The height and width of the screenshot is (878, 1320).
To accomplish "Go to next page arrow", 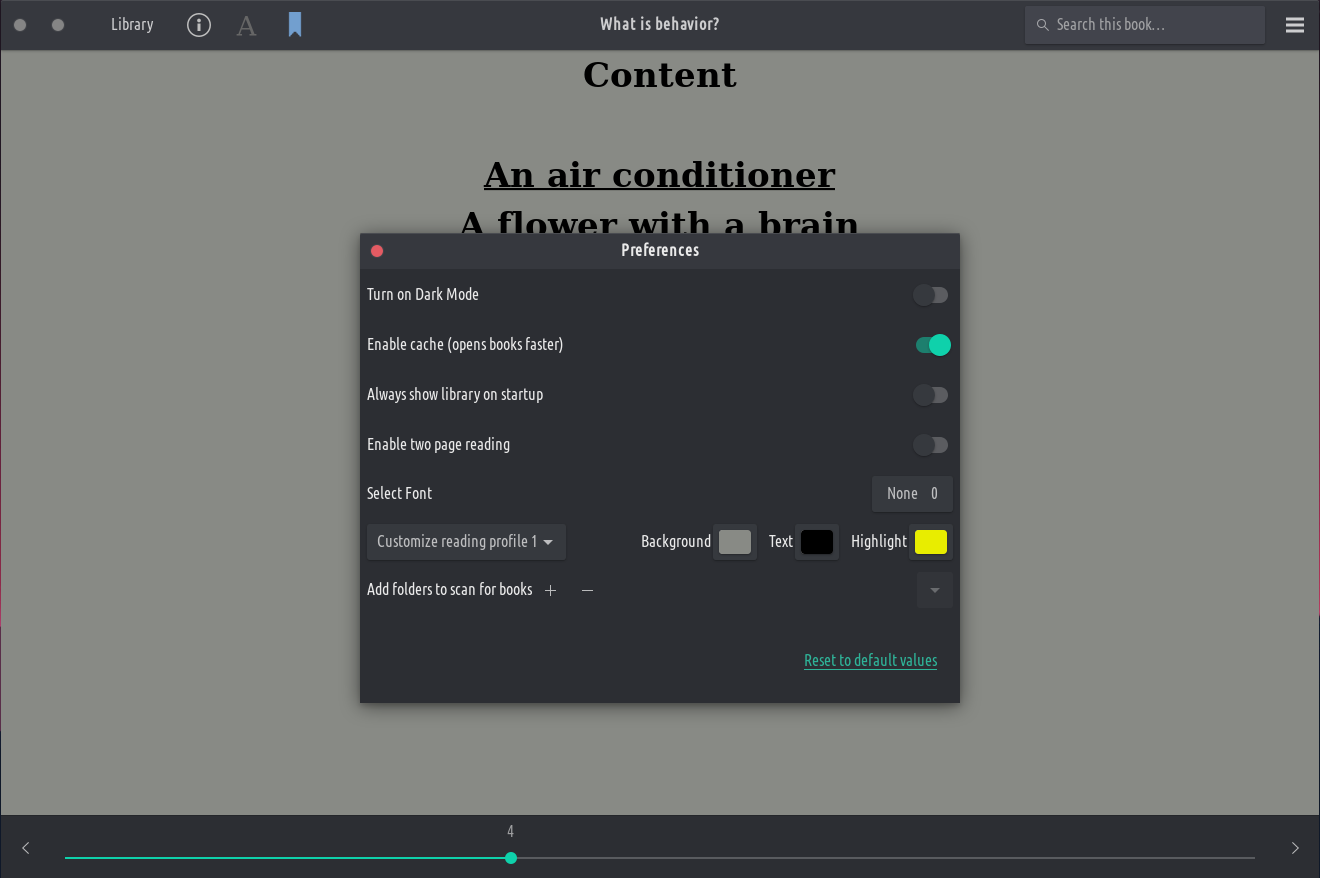I will [x=1295, y=848].
